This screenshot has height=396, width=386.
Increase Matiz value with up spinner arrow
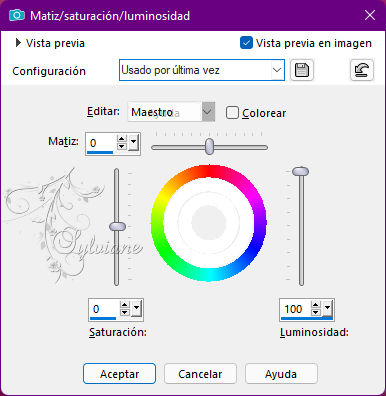[122, 139]
